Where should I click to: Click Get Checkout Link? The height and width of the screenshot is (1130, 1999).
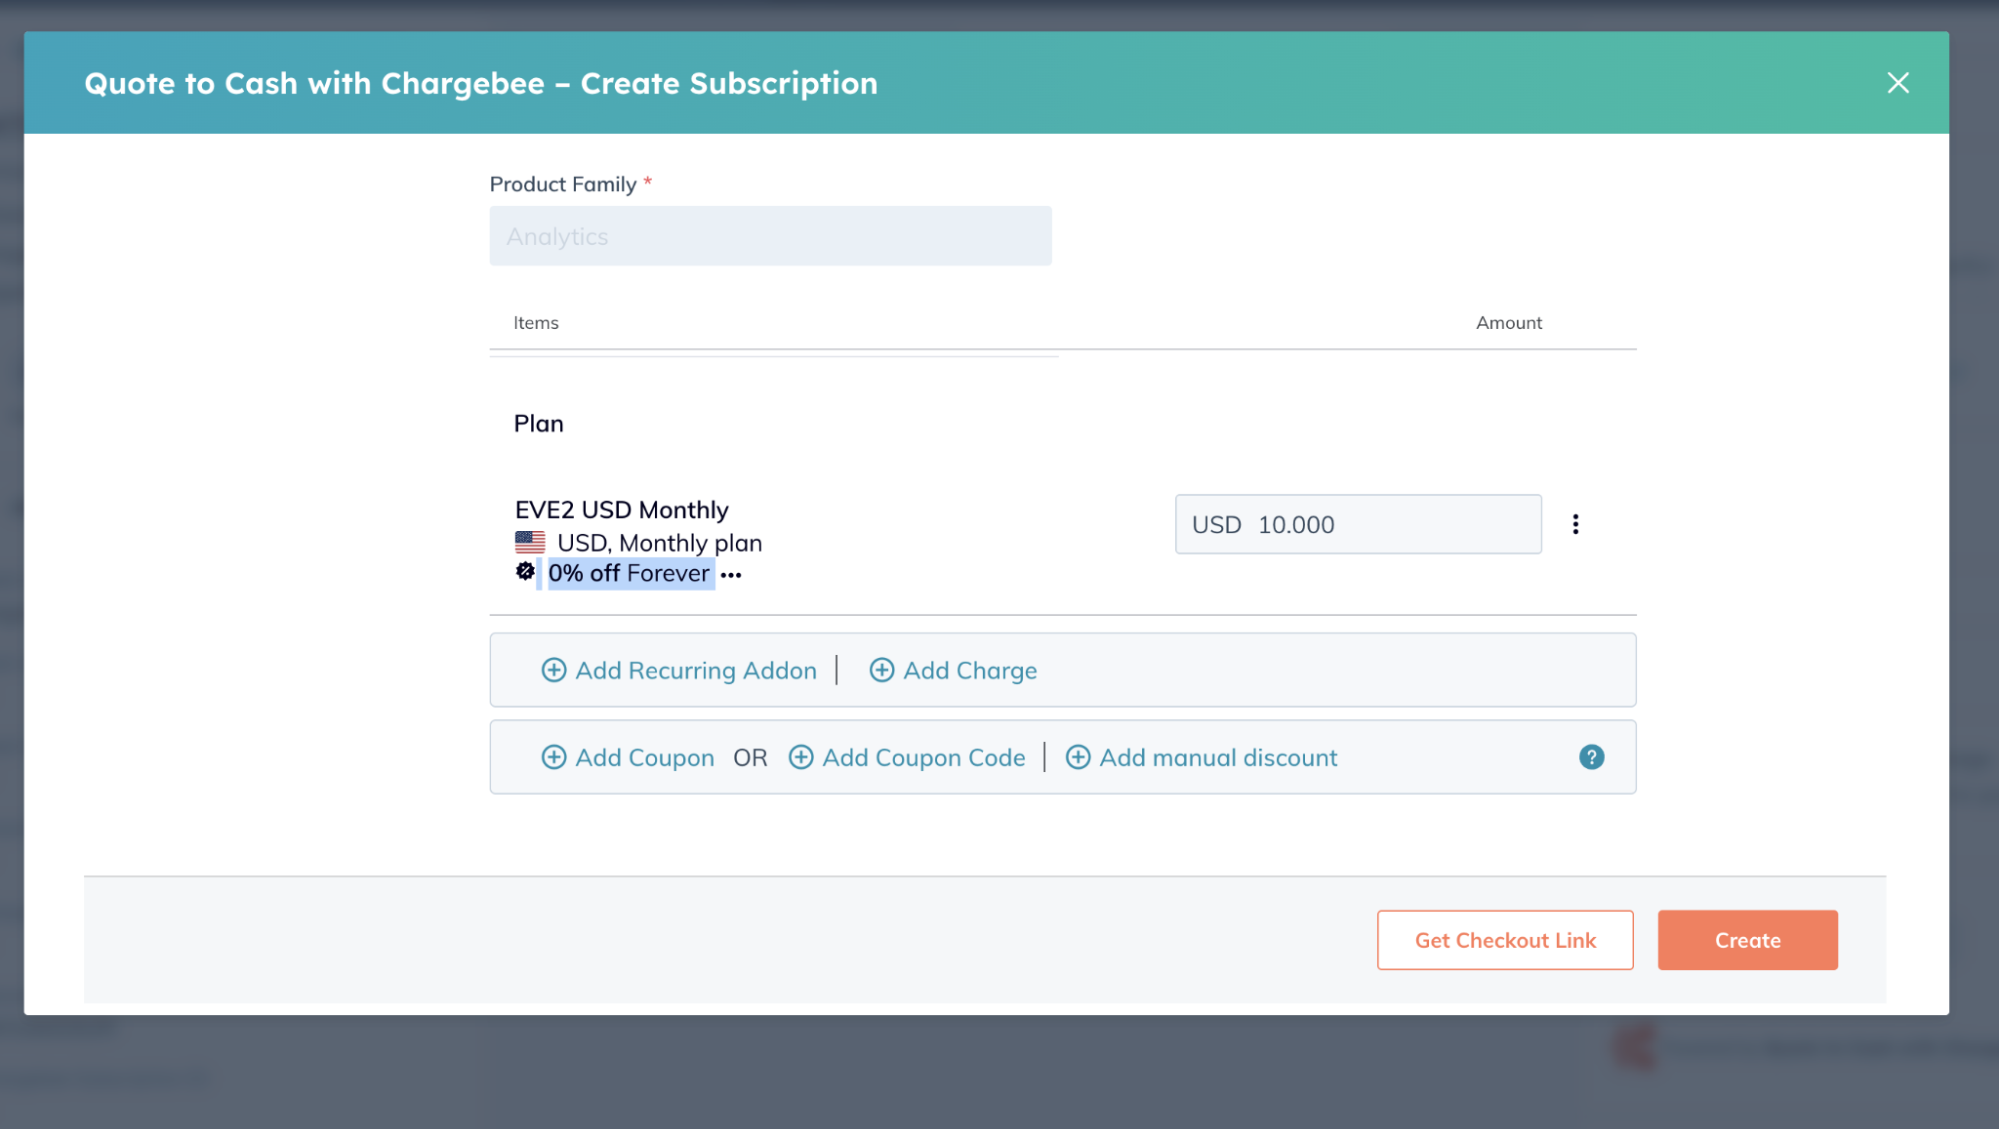[1504, 940]
